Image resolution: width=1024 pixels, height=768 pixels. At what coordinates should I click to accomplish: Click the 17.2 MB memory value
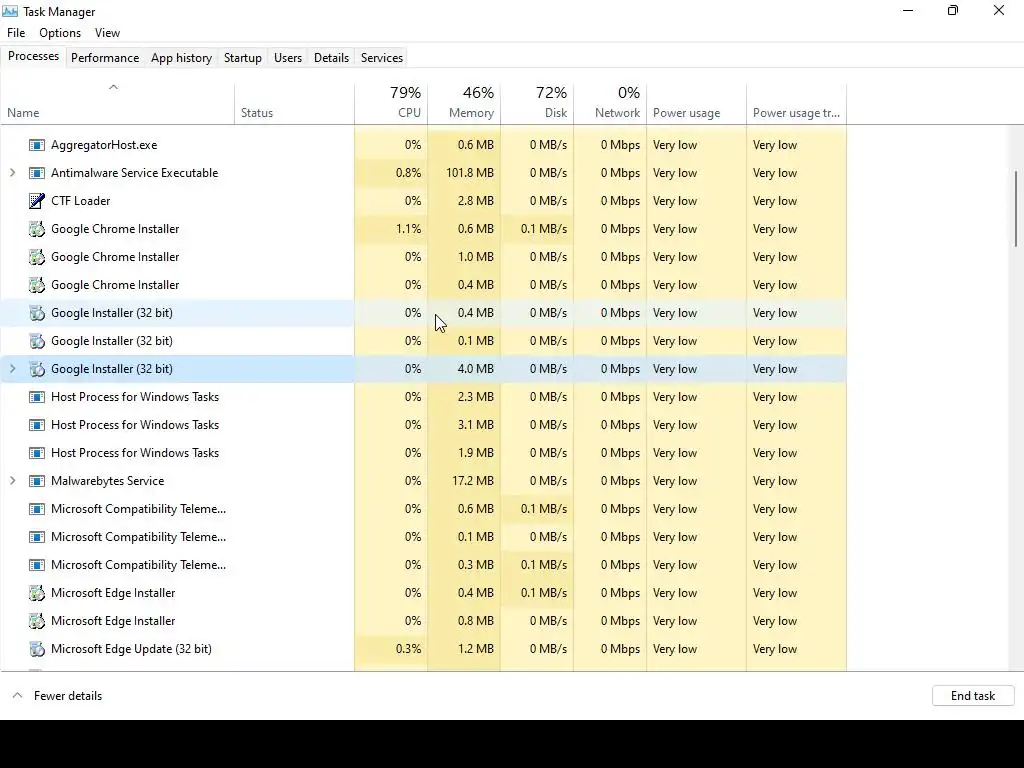click(473, 481)
